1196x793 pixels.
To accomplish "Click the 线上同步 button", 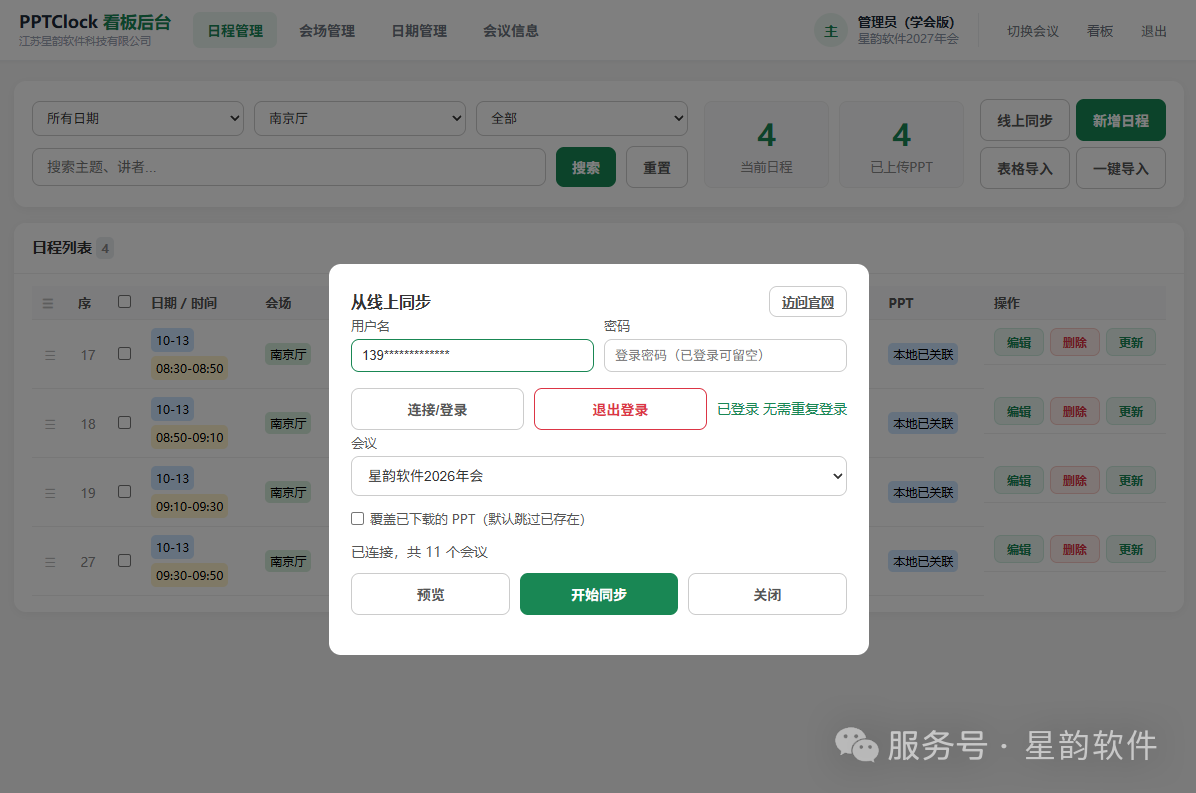I will pyautogui.click(x=1025, y=120).
